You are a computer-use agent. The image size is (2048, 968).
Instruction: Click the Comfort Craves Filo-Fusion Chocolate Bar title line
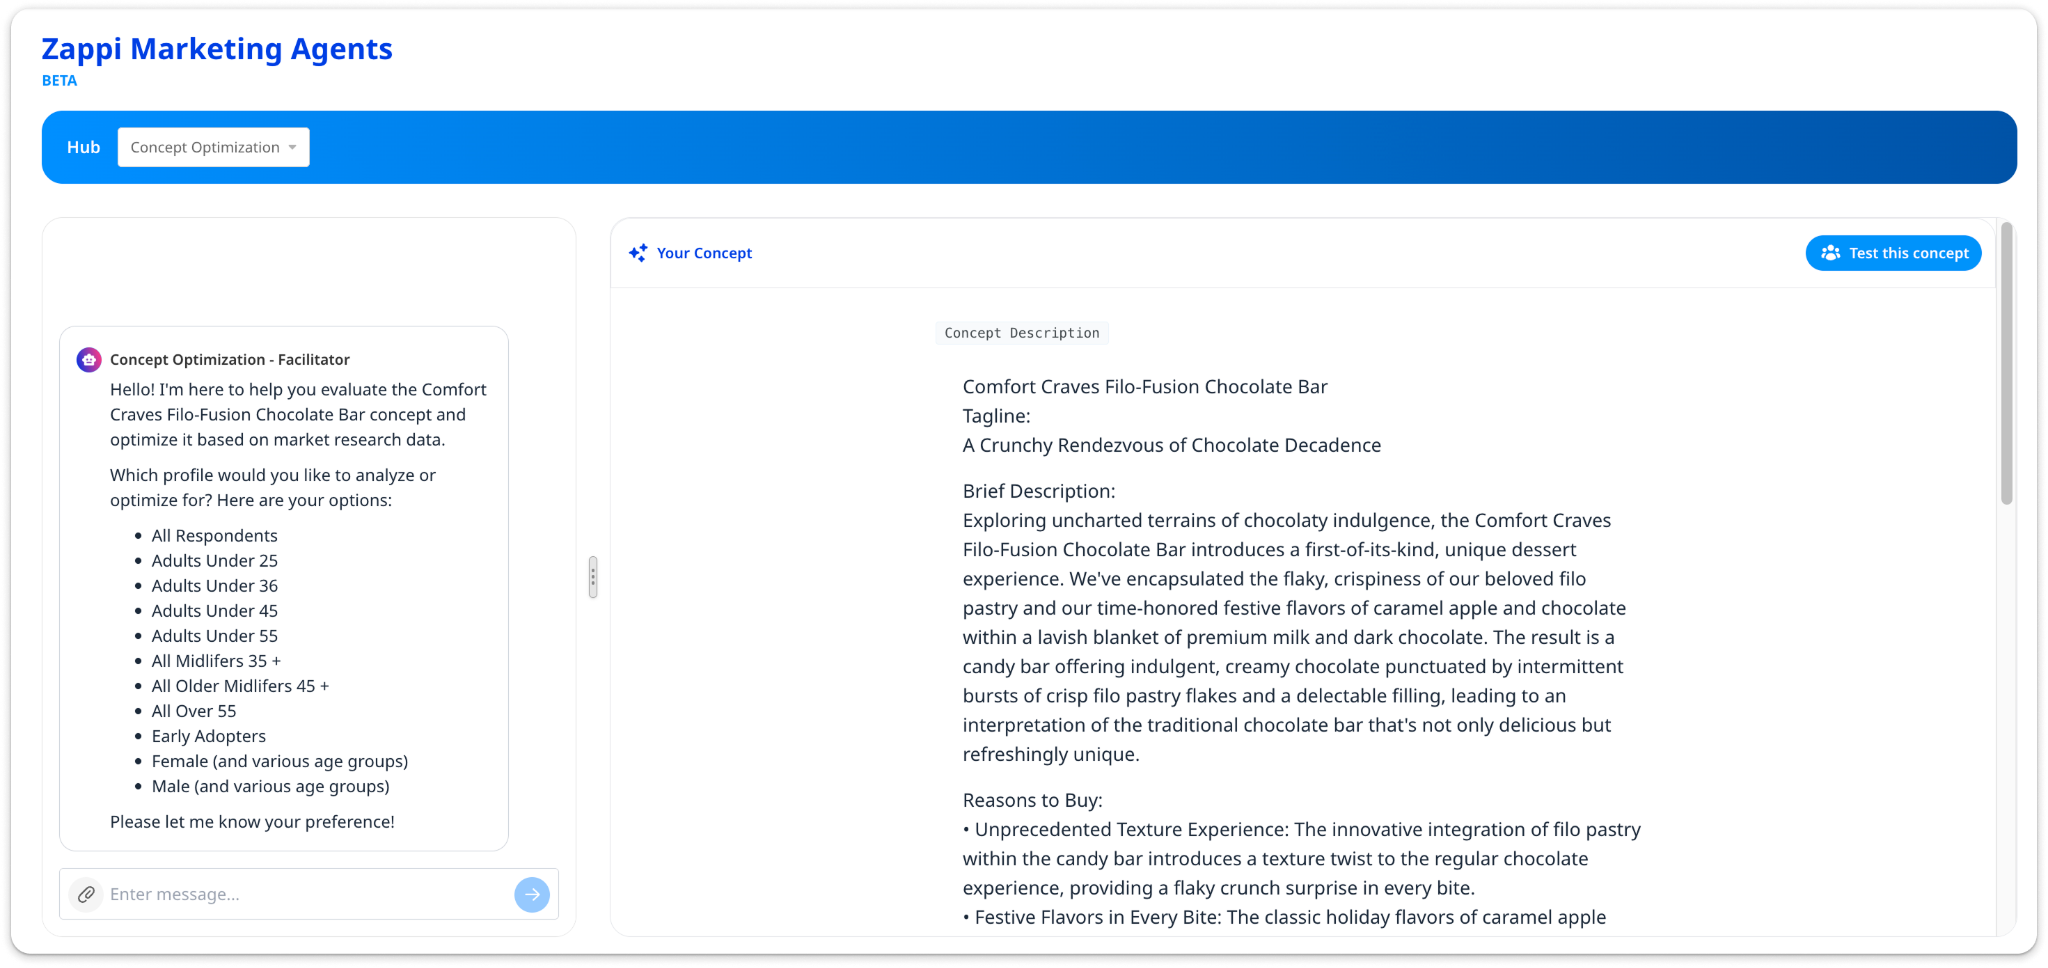(x=1145, y=387)
